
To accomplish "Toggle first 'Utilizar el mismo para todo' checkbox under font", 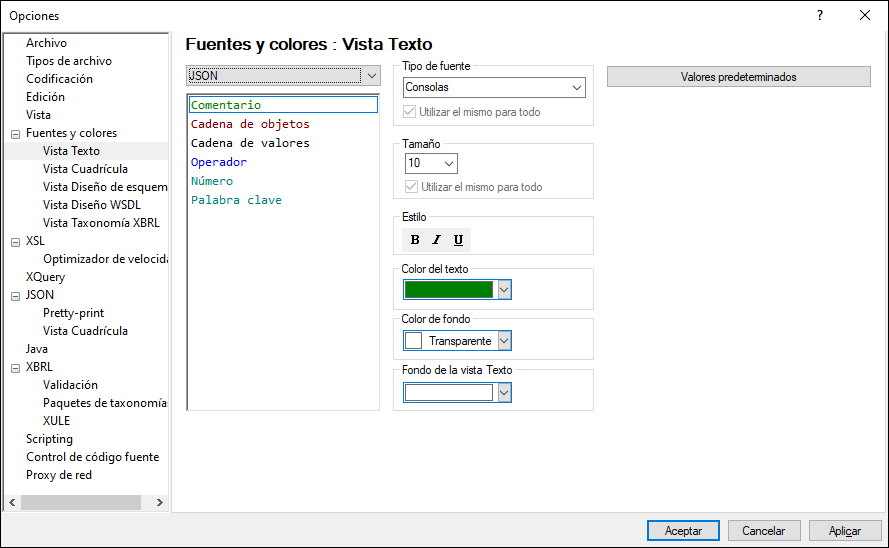I will pyautogui.click(x=410, y=112).
